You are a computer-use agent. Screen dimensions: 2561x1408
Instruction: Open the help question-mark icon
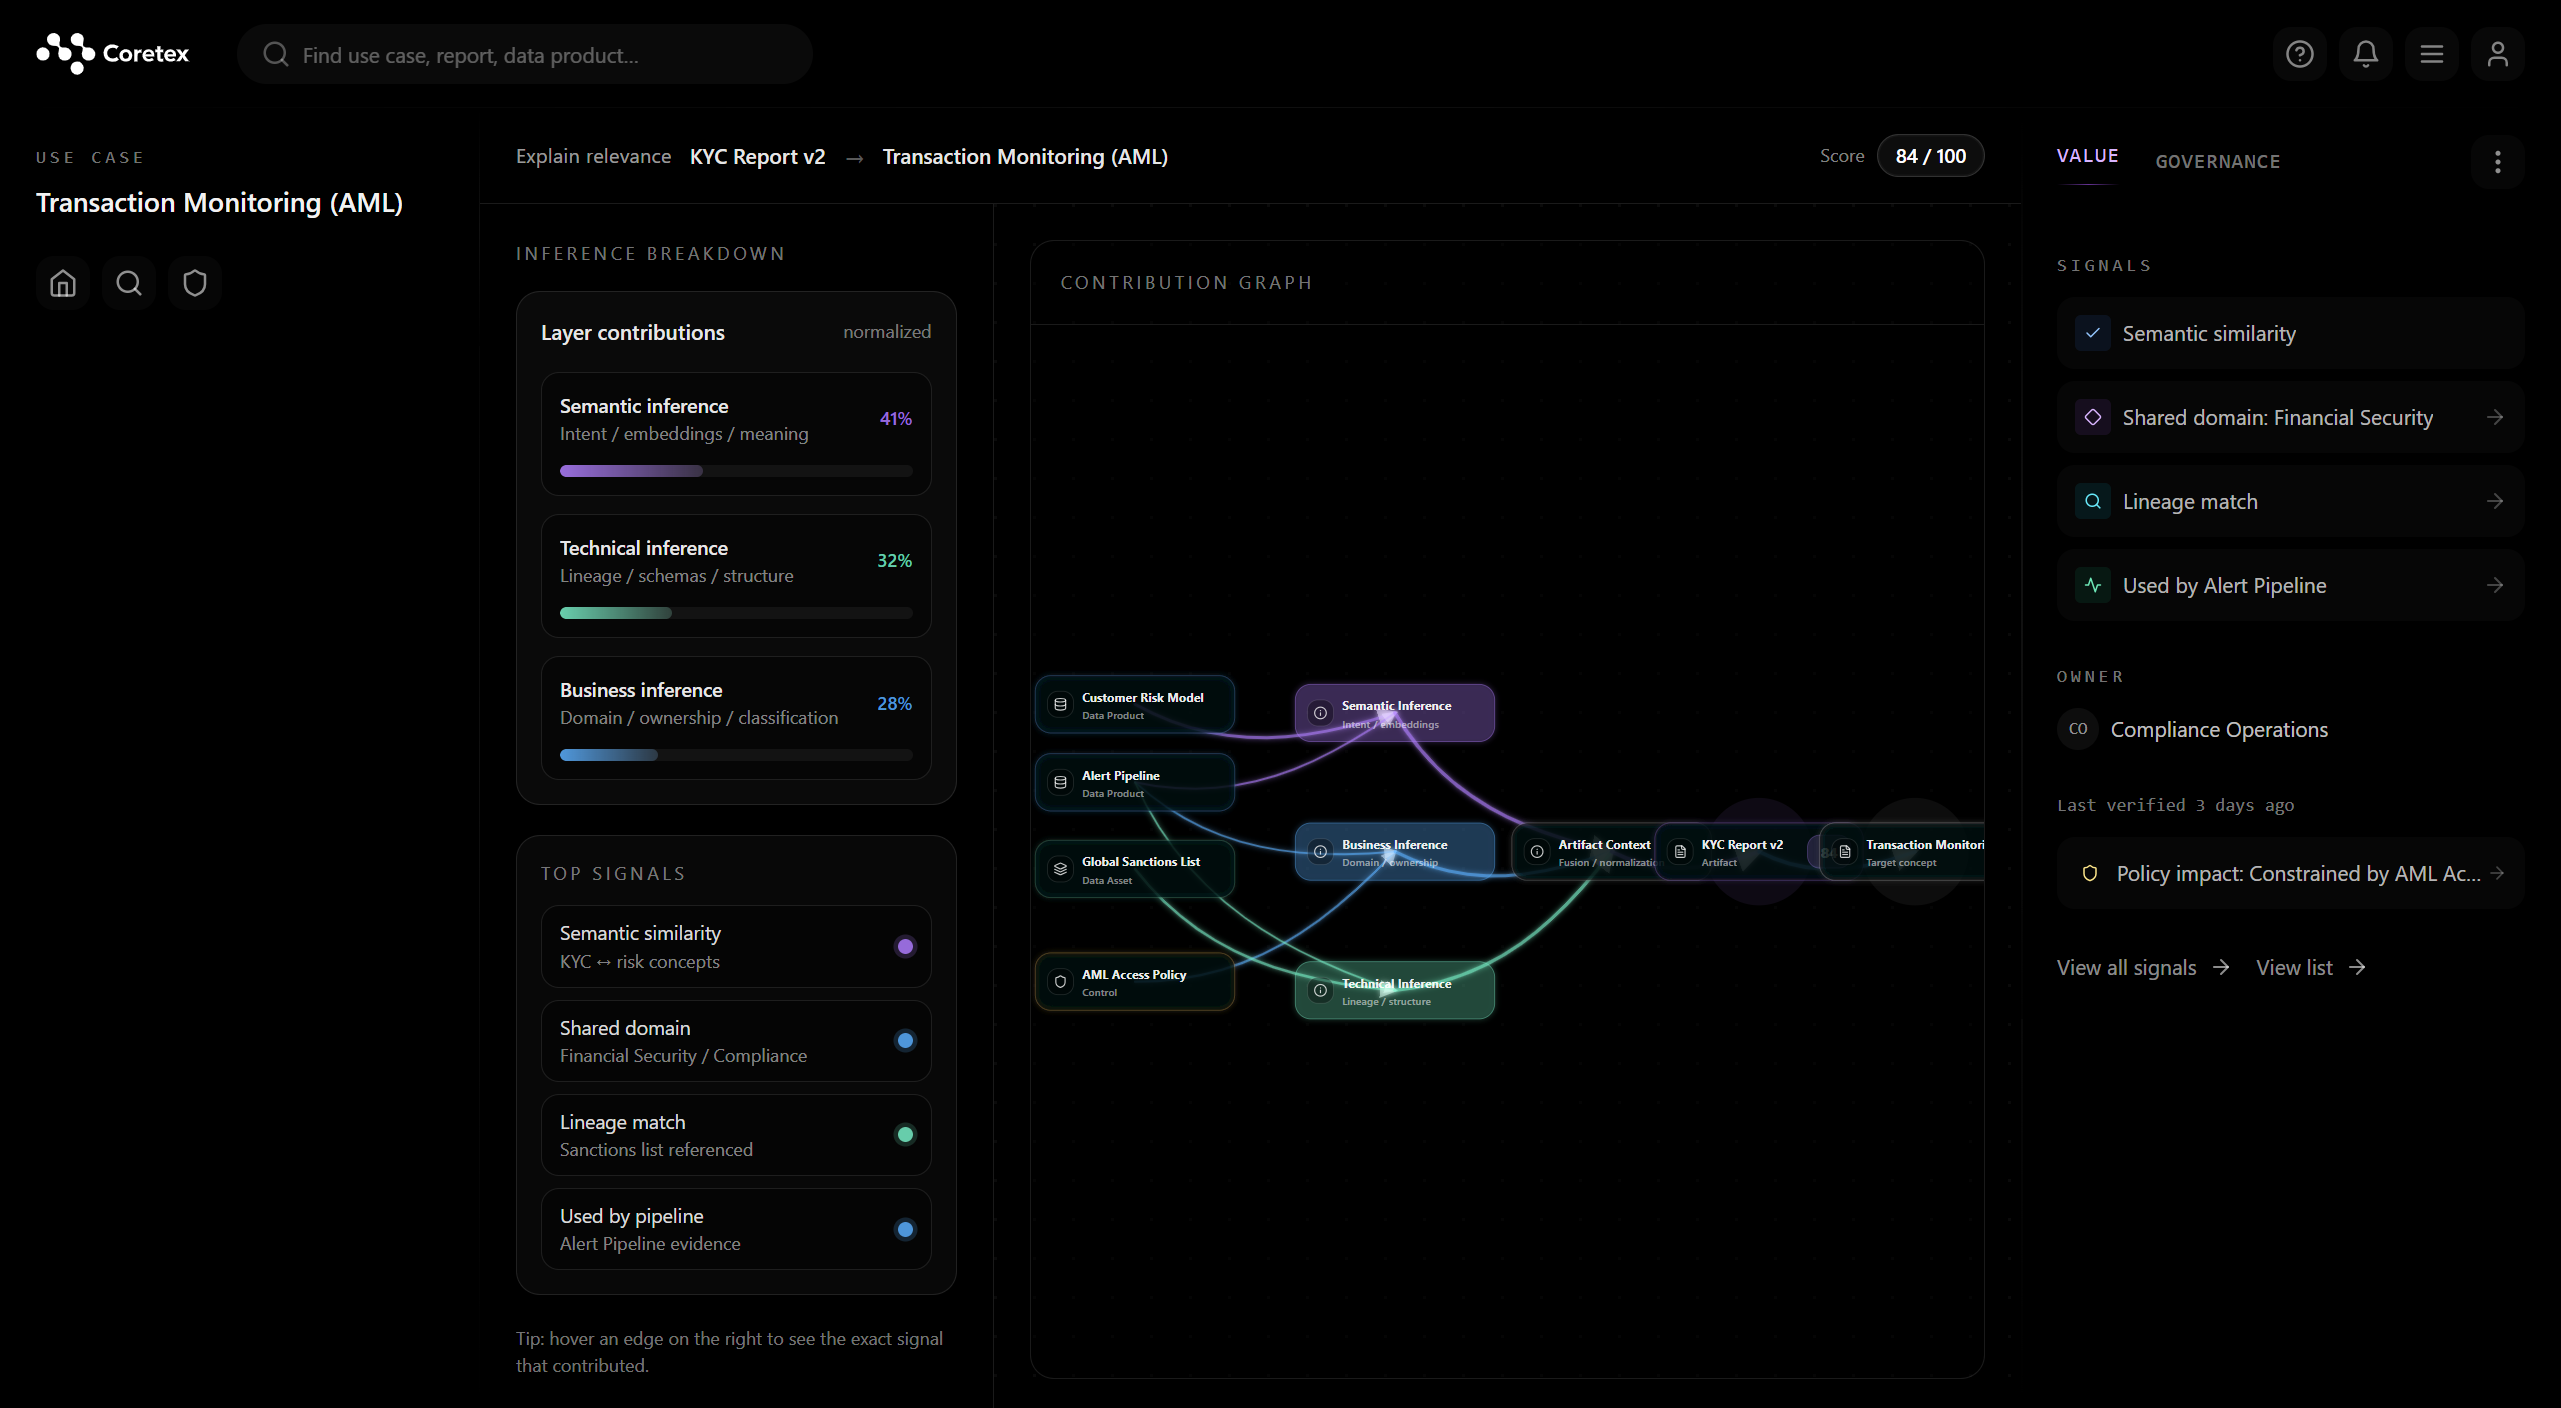pos(2299,54)
